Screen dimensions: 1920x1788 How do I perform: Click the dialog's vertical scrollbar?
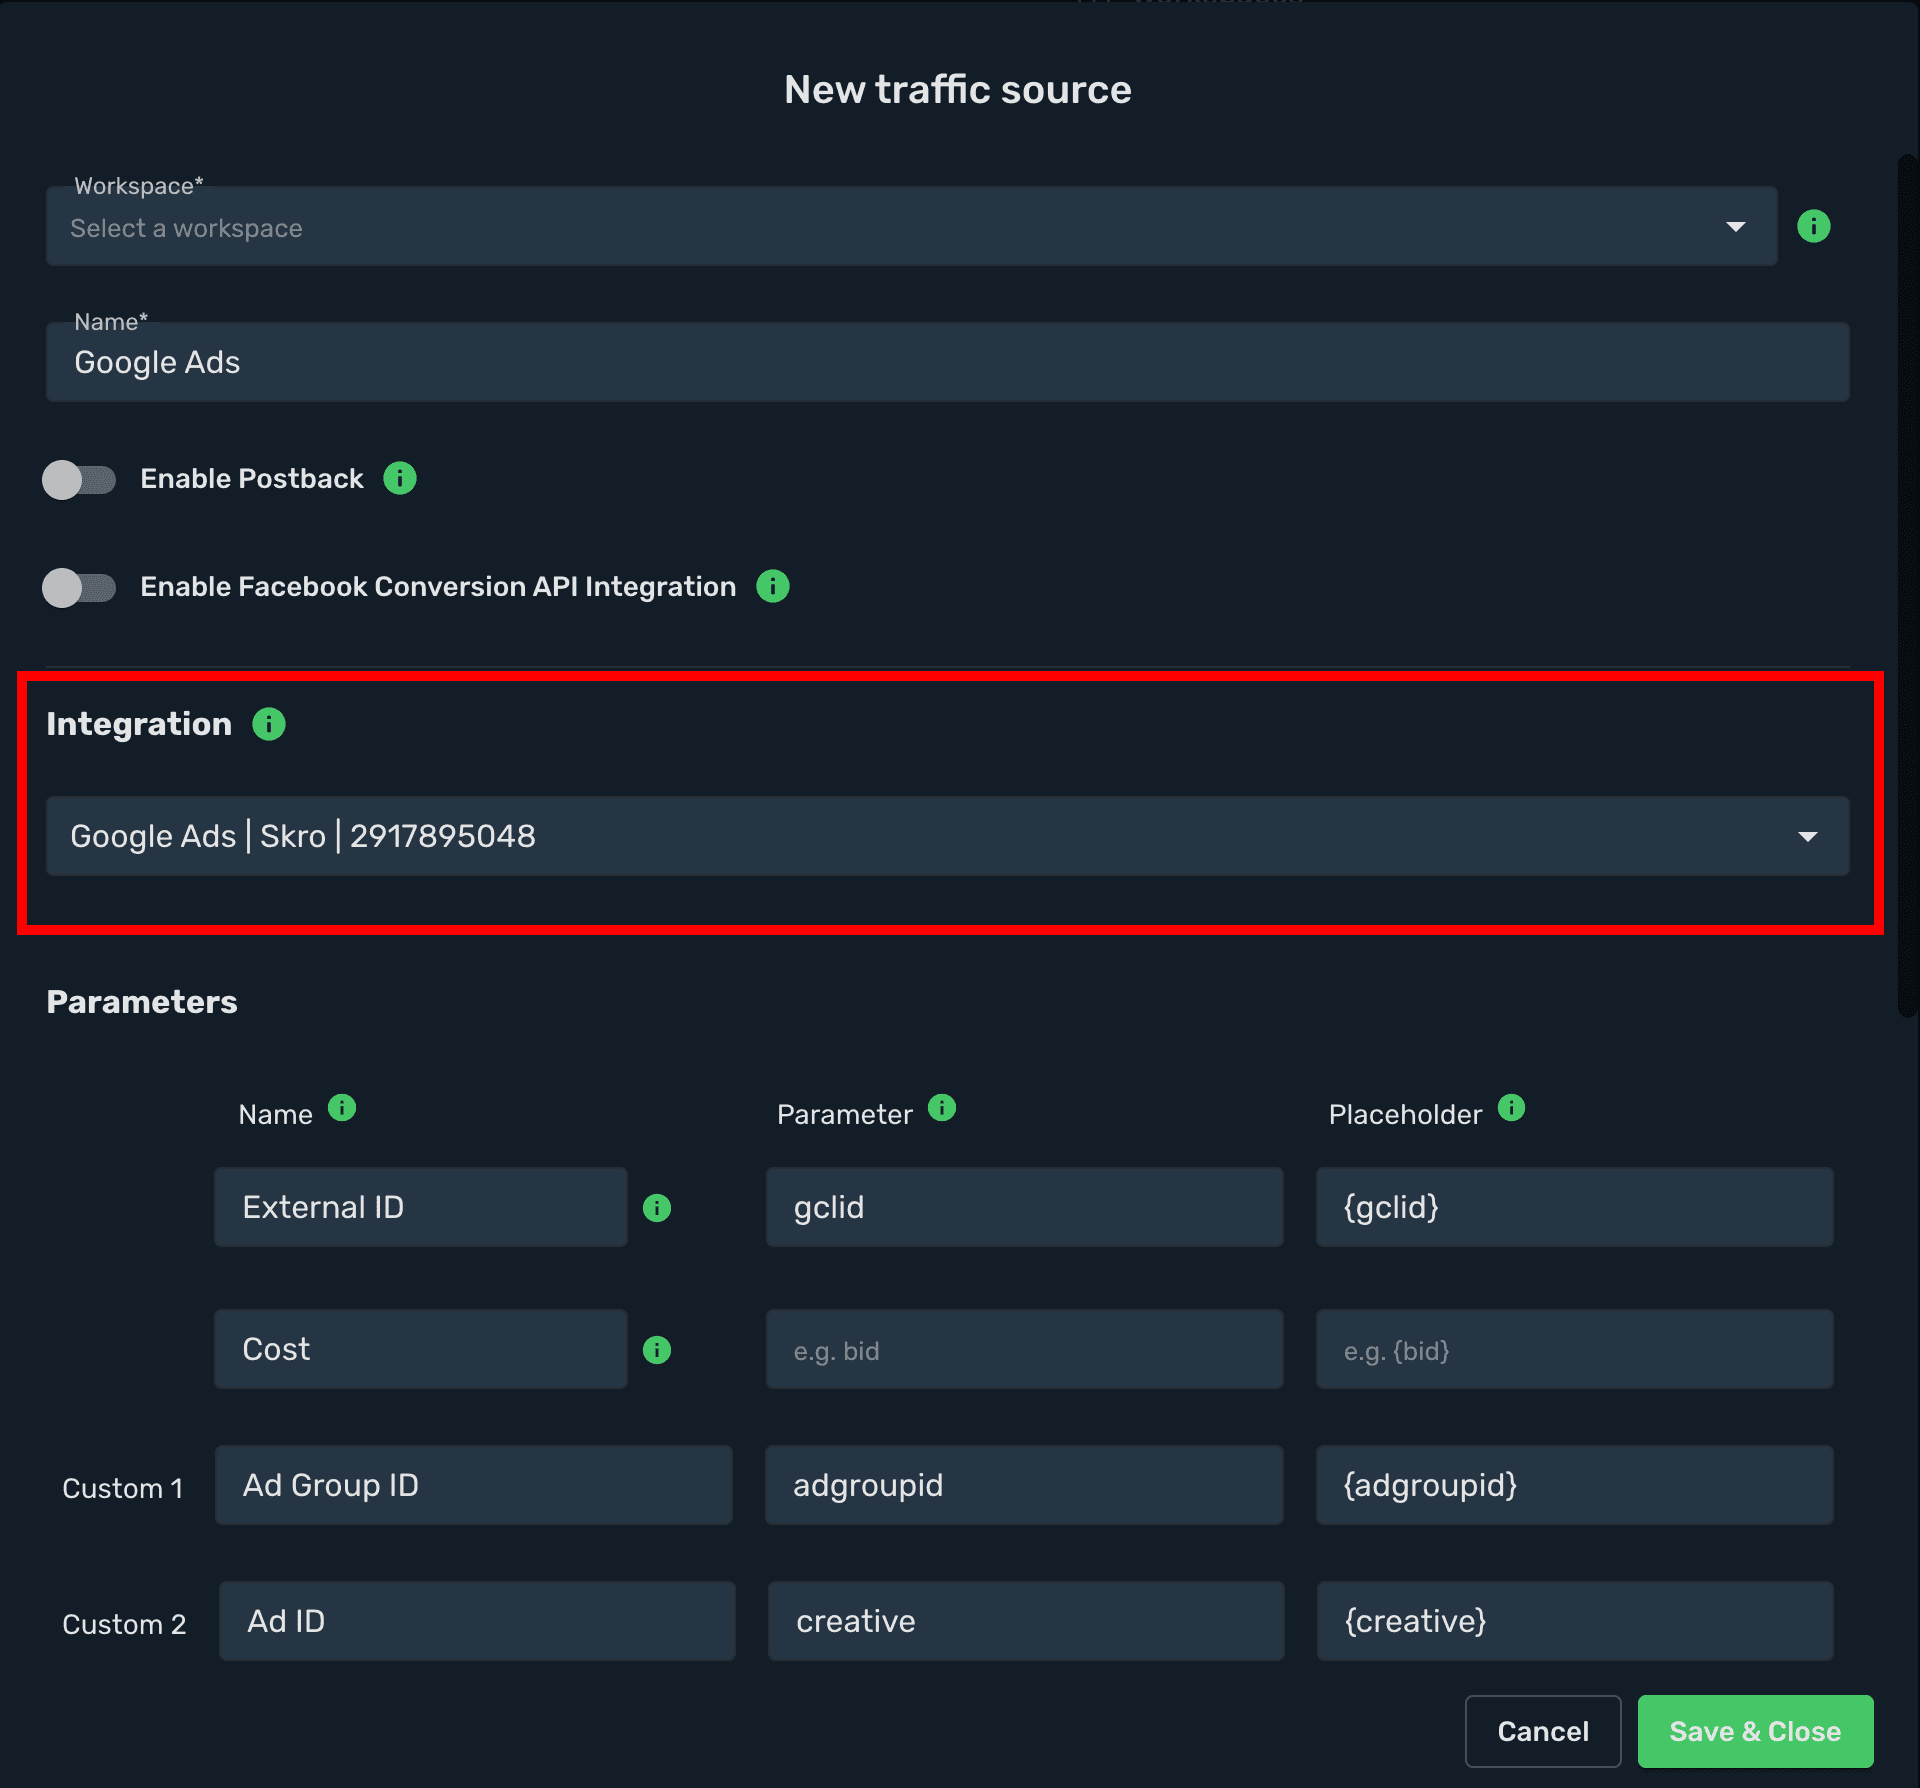click(x=1907, y=586)
